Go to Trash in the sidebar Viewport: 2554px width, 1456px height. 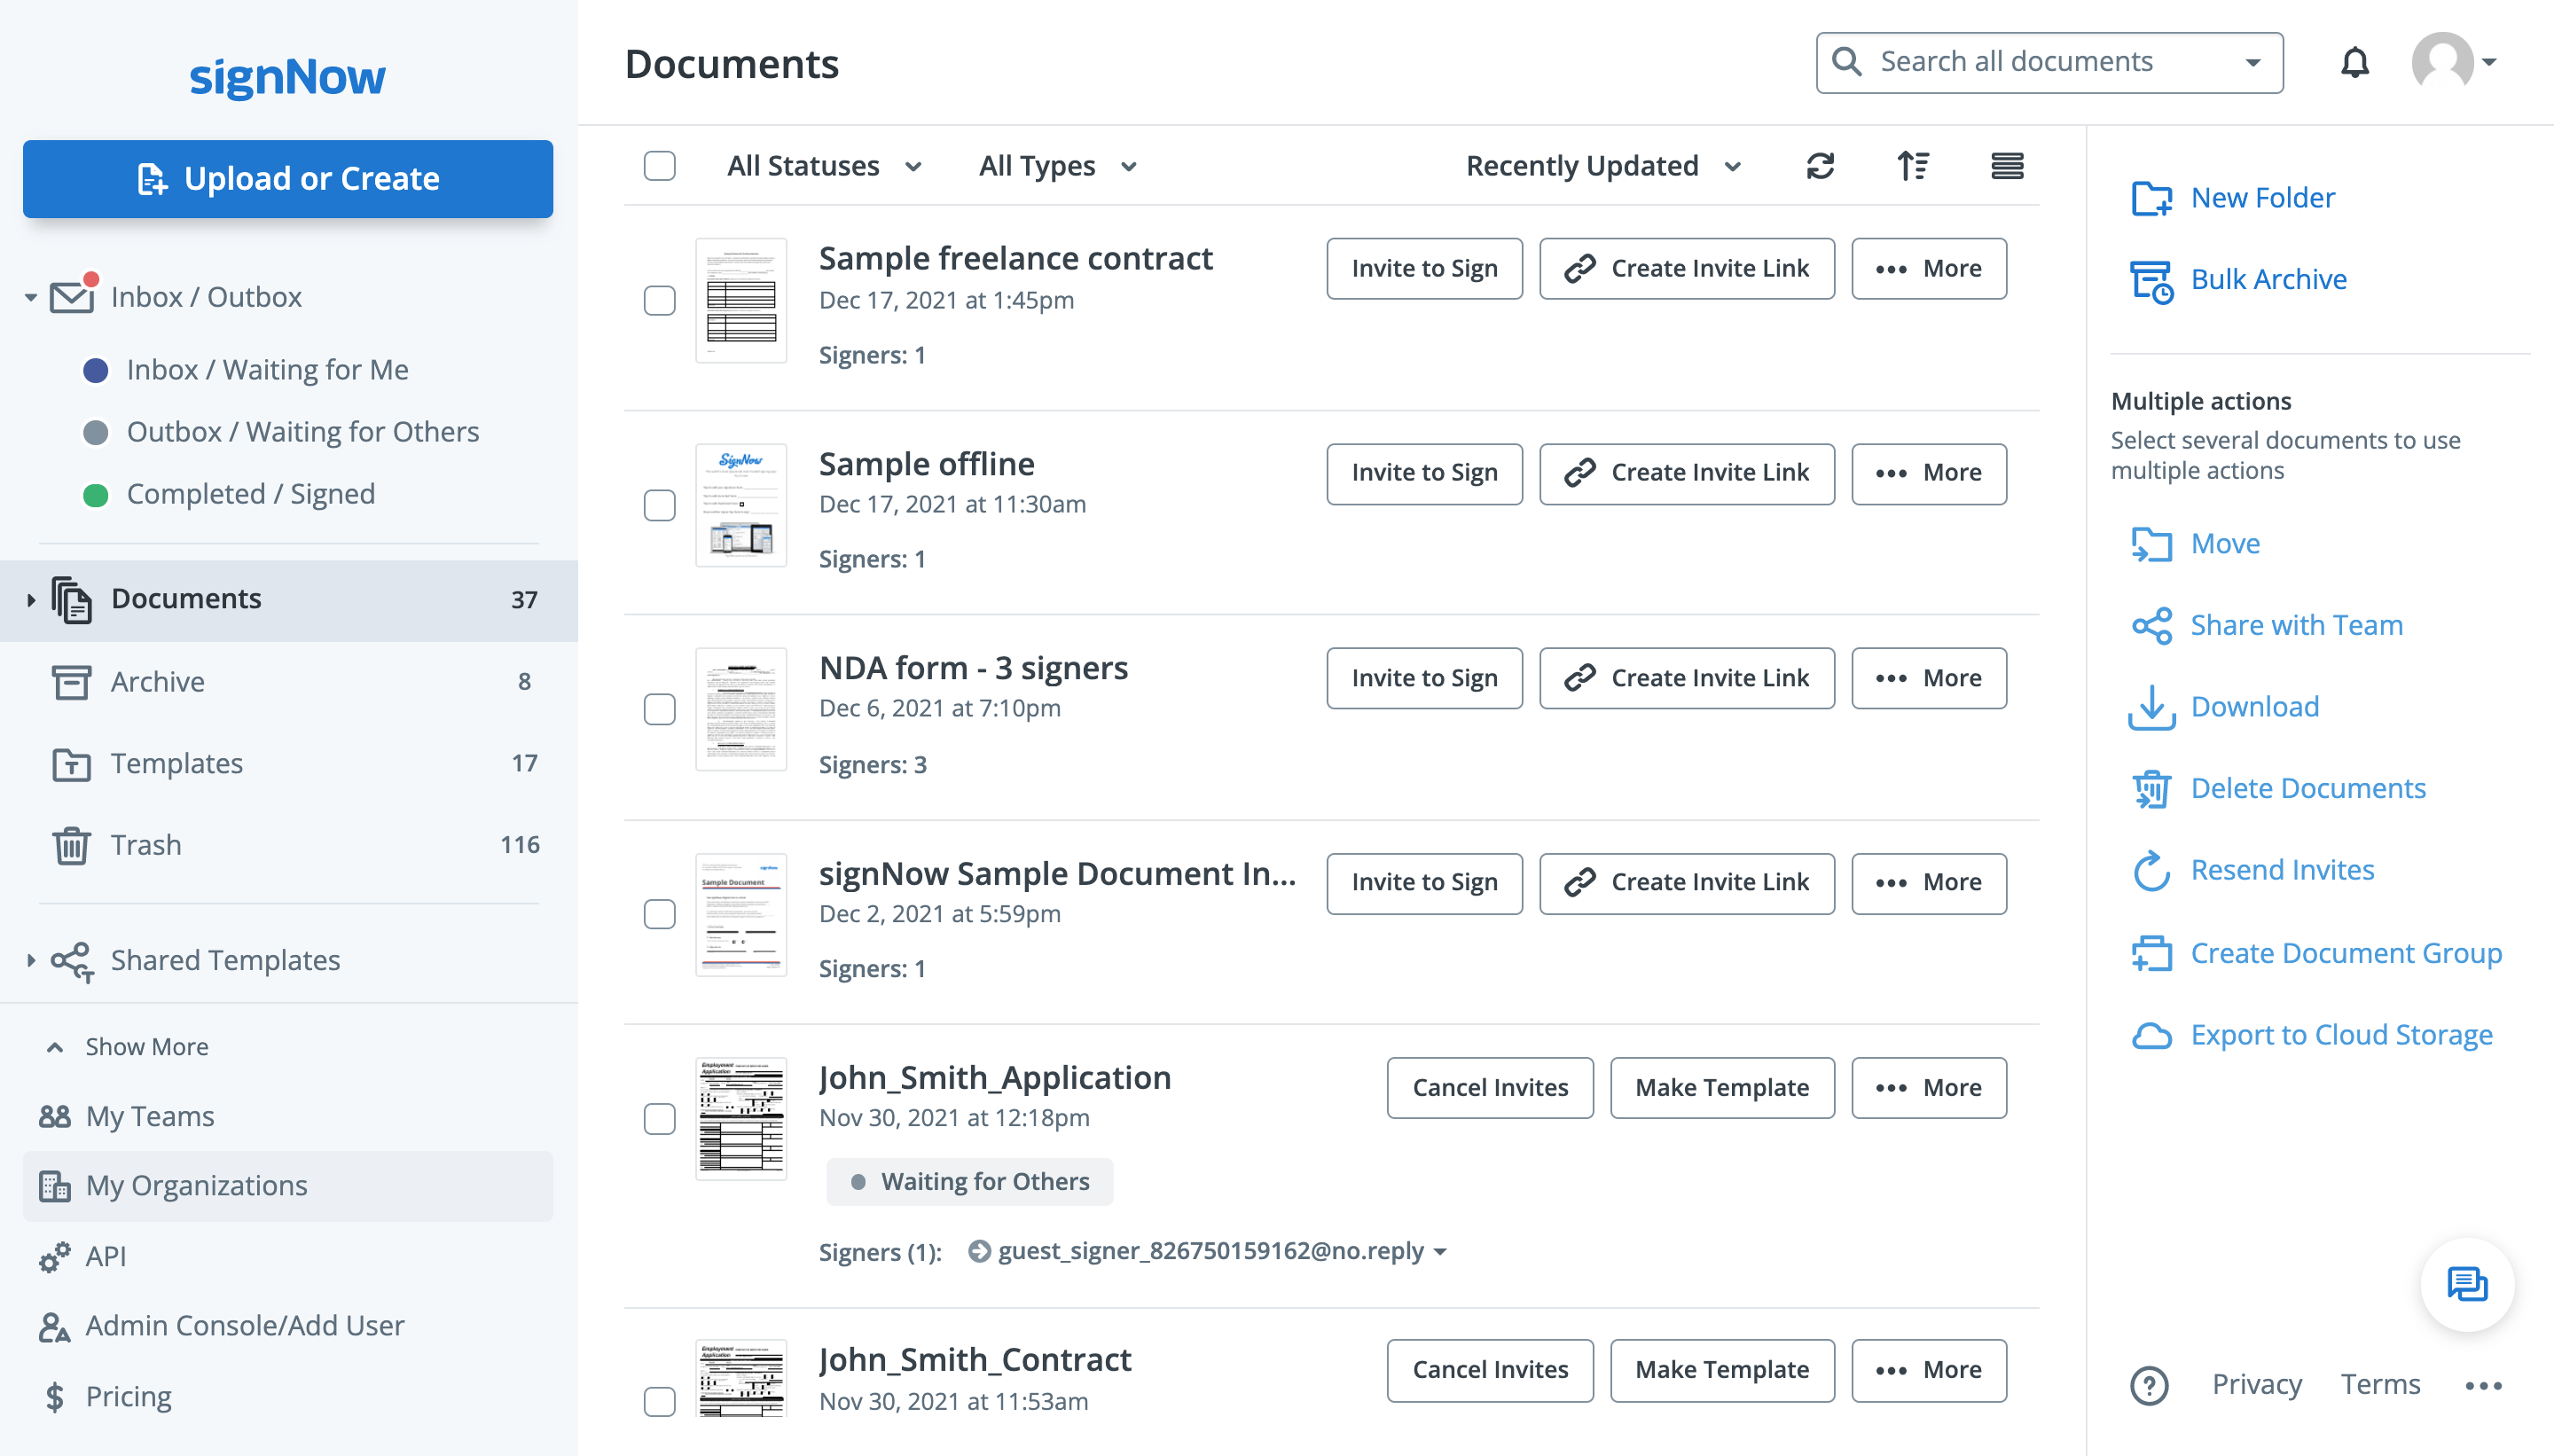146,846
